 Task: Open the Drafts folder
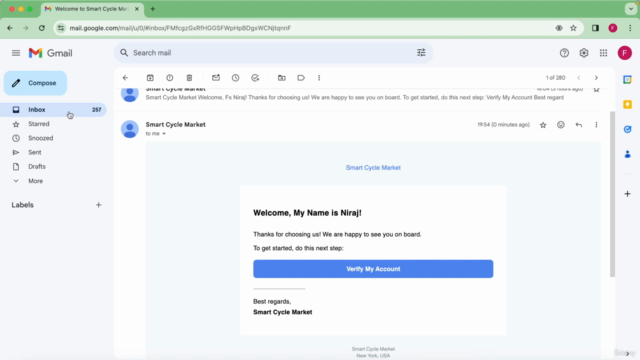click(37, 167)
